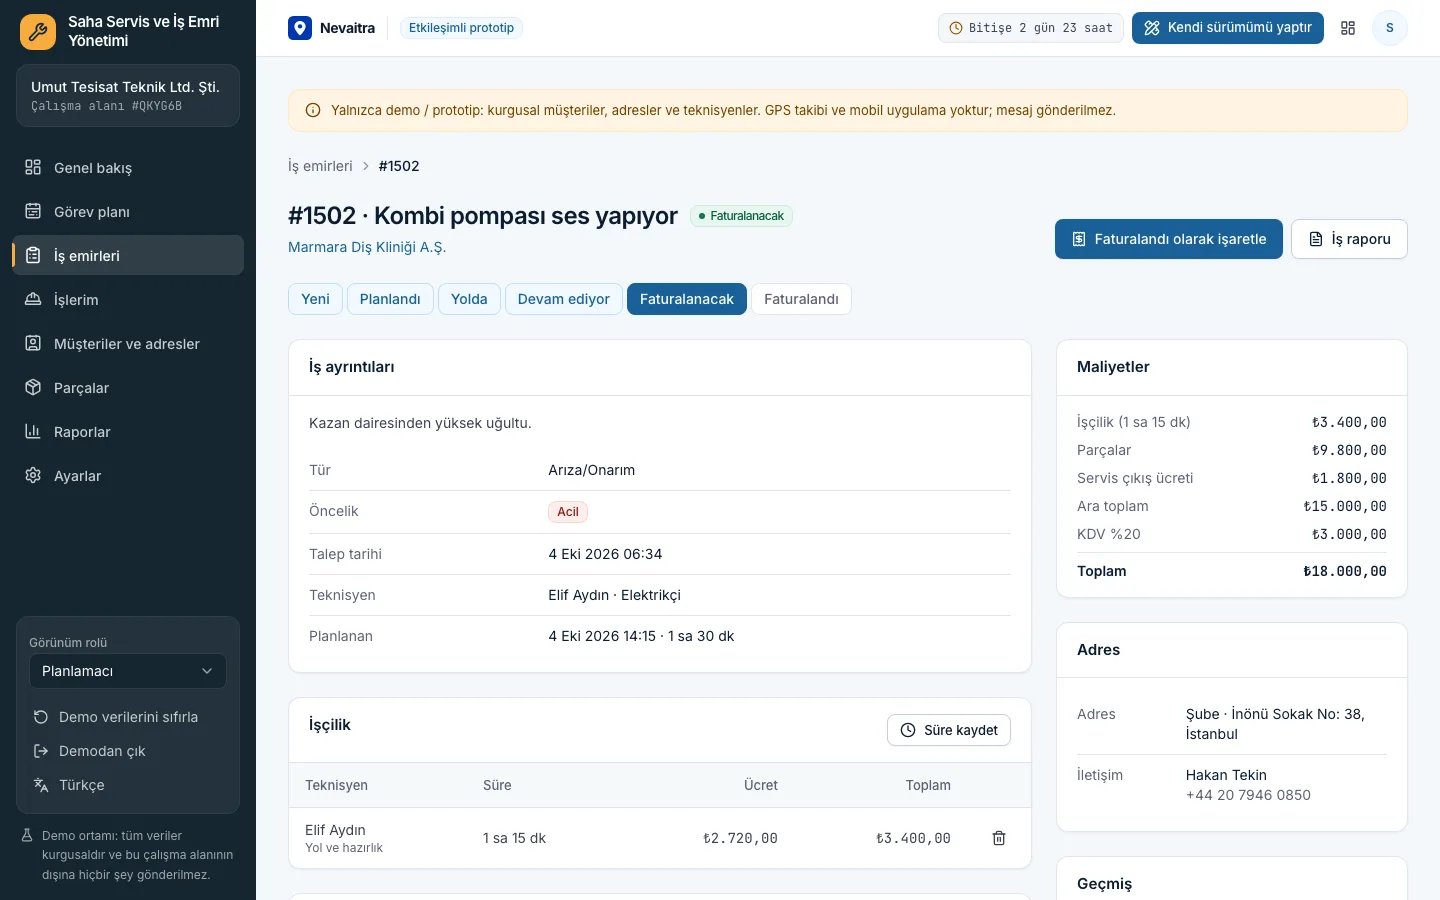Click Elif Aydın · Elektrikçi technician value

click(614, 595)
